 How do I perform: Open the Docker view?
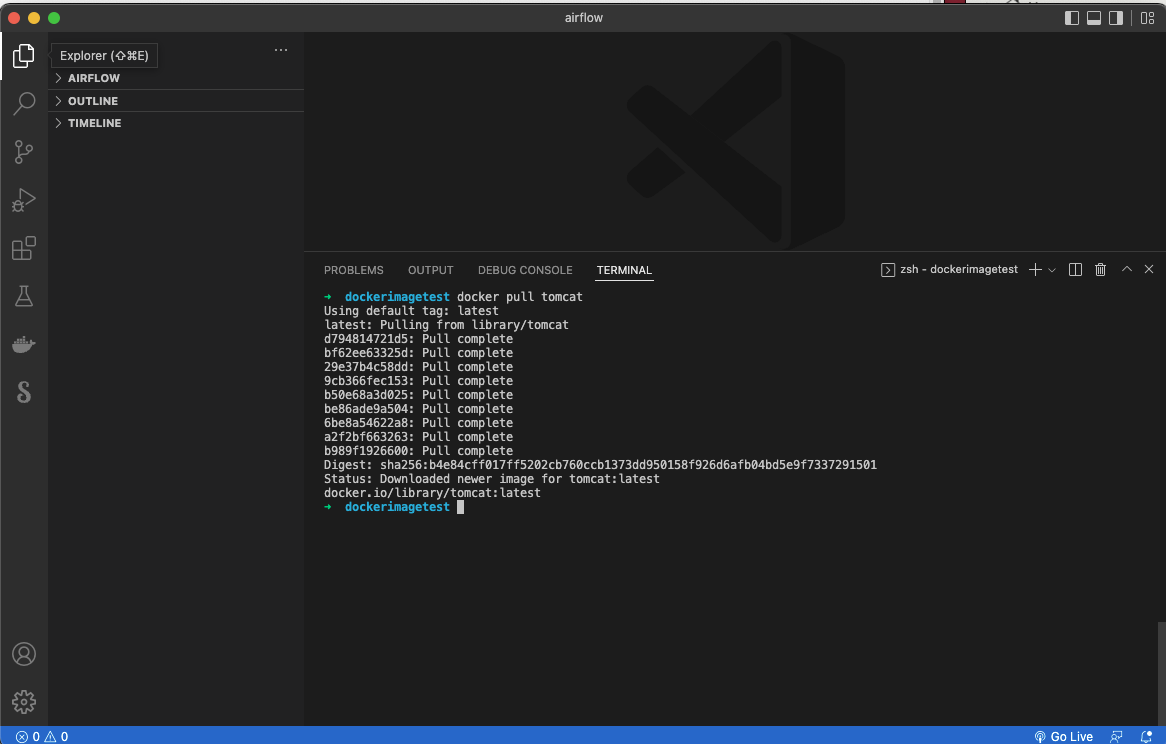[x=24, y=344]
